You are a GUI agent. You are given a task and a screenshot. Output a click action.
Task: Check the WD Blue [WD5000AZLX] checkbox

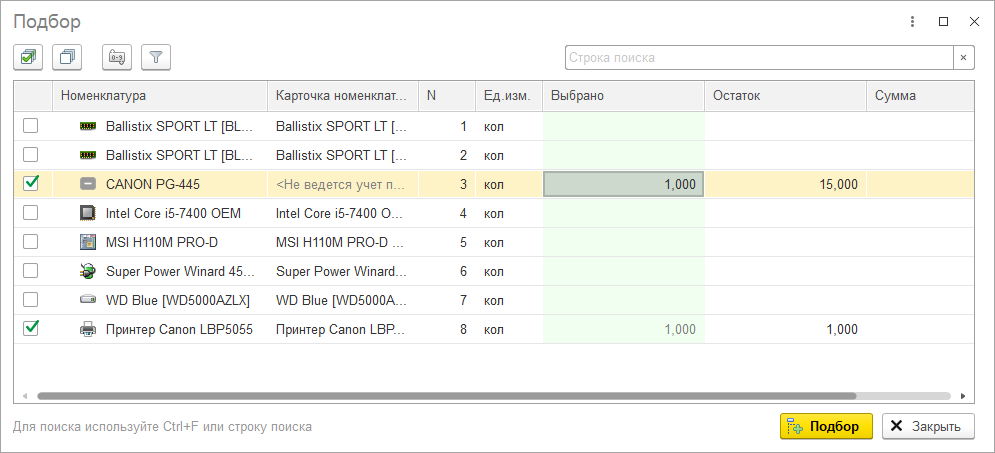click(31, 299)
